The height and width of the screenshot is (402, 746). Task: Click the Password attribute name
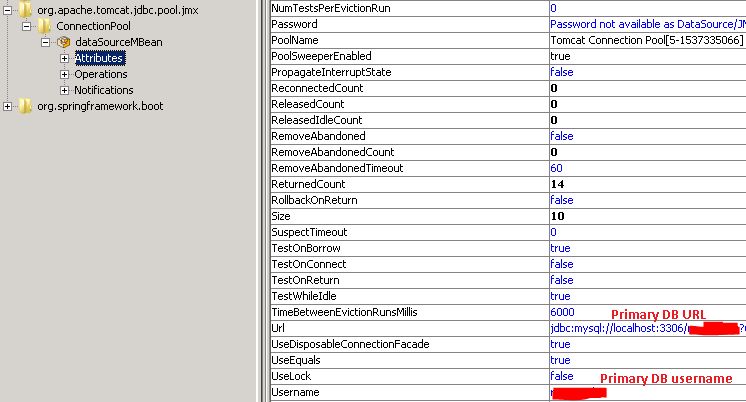pyautogui.click(x=294, y=24)
